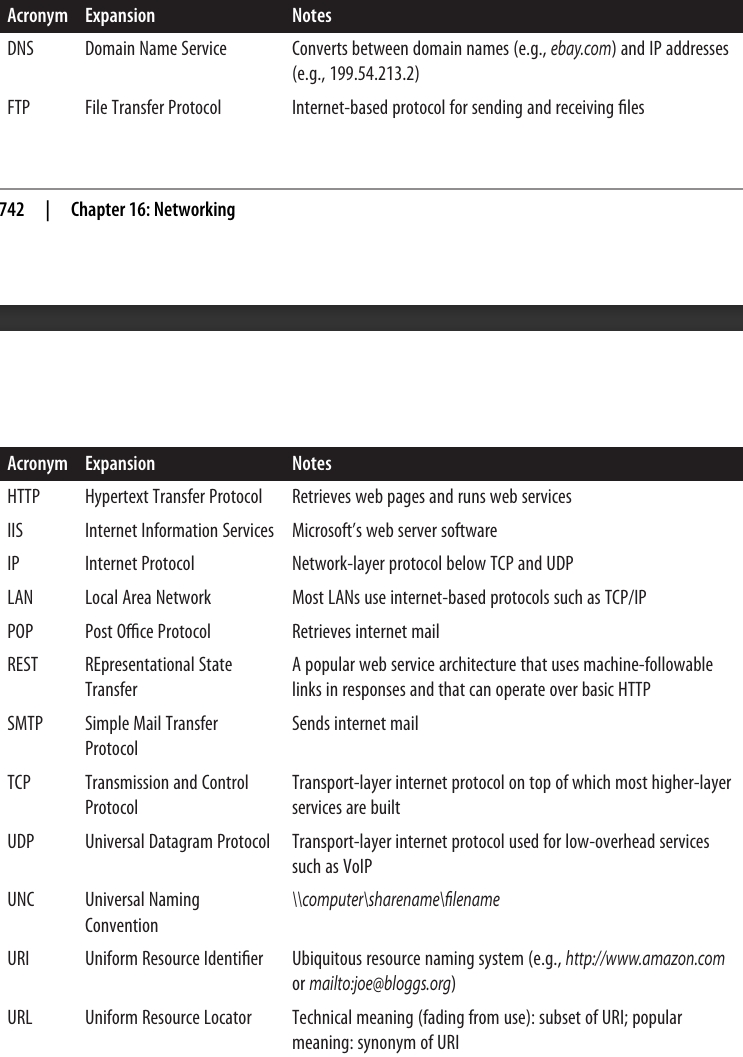743x1057 pixels.
Task: Click the Acronym header in the lower table
Action: [37, 464]
